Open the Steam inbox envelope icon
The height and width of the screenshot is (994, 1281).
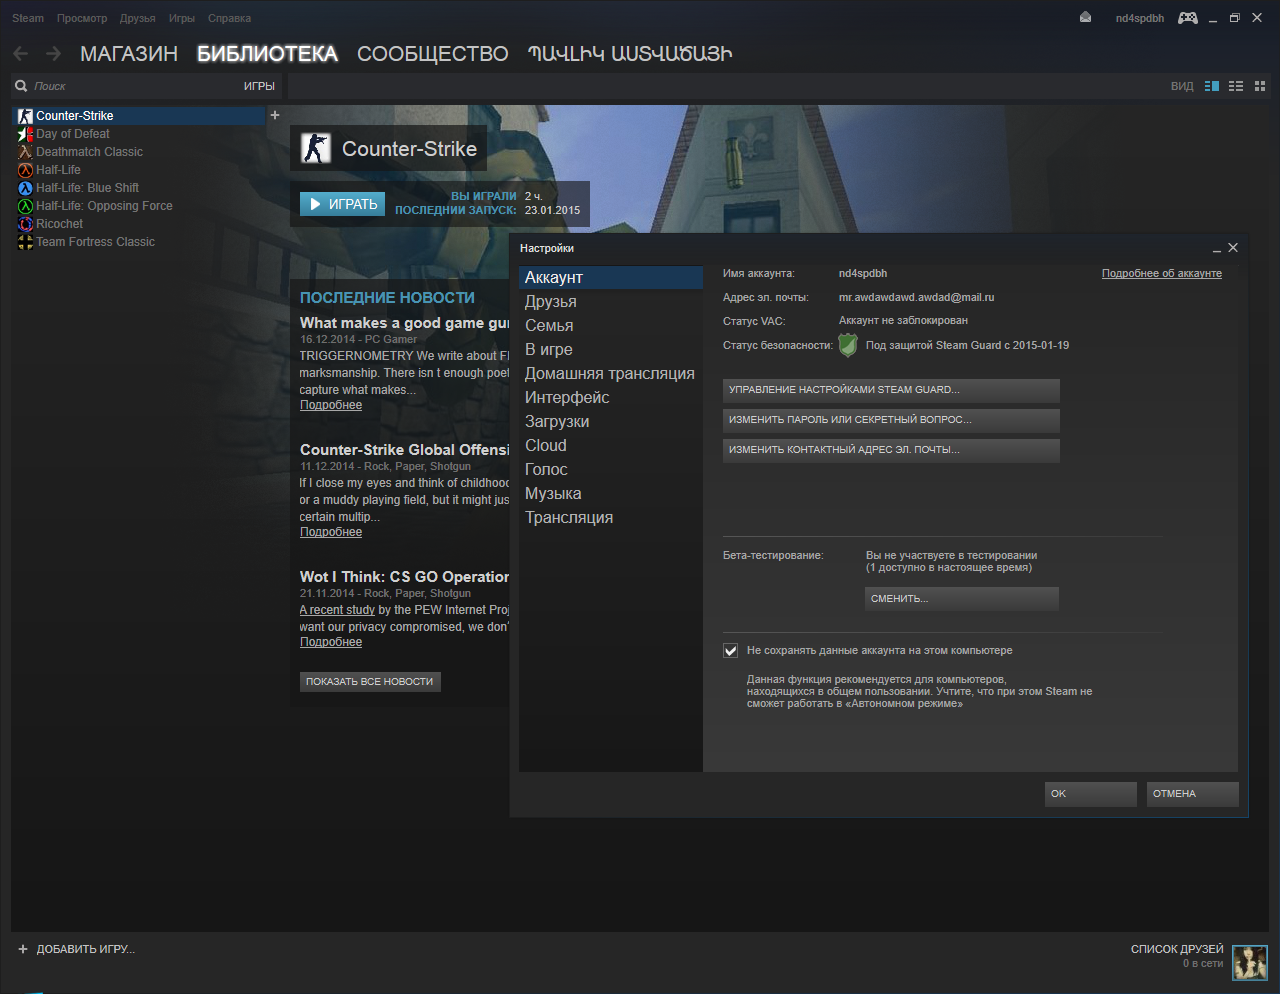point(1085,17)
